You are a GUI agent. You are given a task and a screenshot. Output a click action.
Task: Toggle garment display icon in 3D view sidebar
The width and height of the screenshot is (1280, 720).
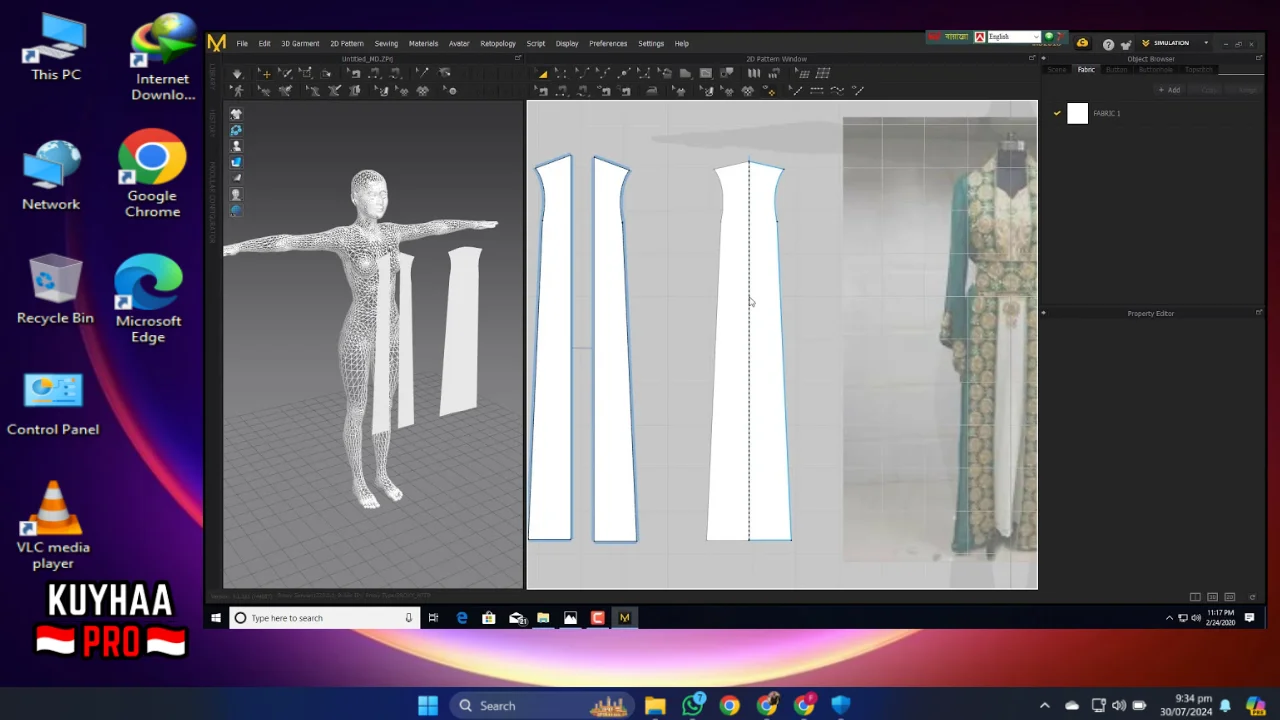pyautogui.click(x=236, y=114)
